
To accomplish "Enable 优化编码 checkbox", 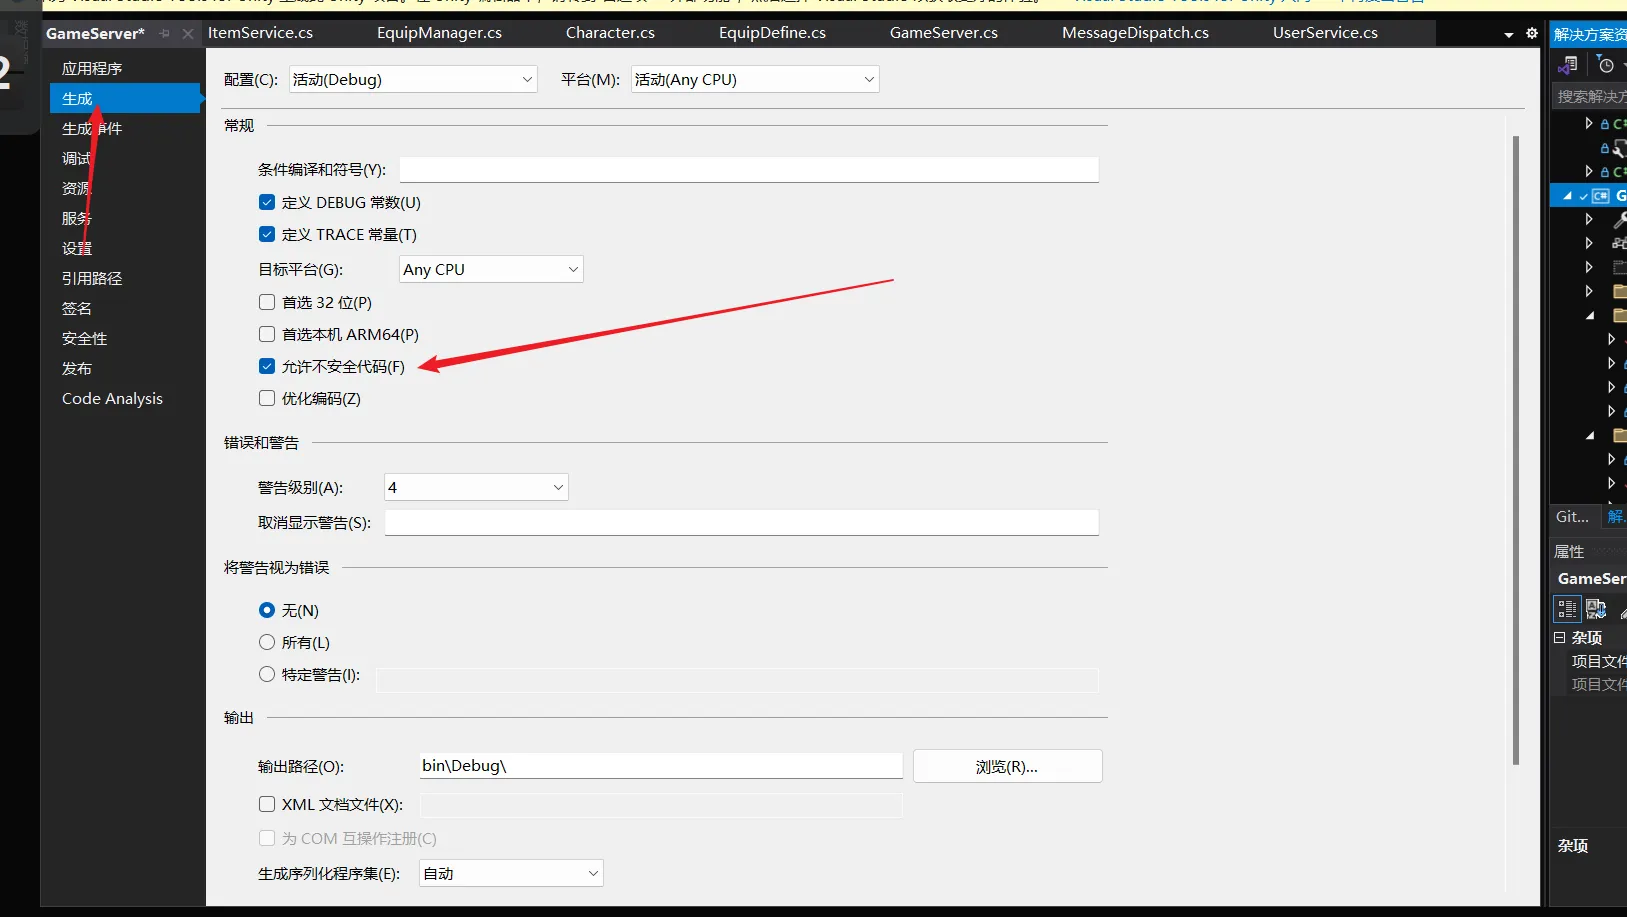I will 267,398.
